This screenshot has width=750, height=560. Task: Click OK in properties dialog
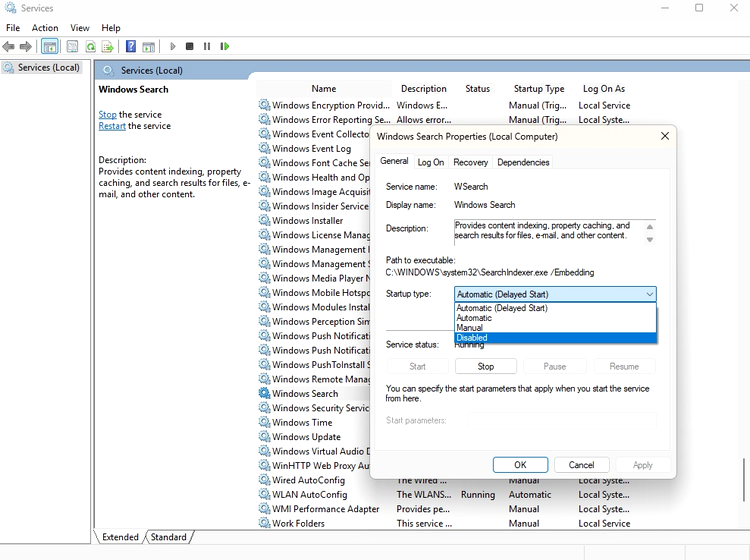[x=520, y=465]
